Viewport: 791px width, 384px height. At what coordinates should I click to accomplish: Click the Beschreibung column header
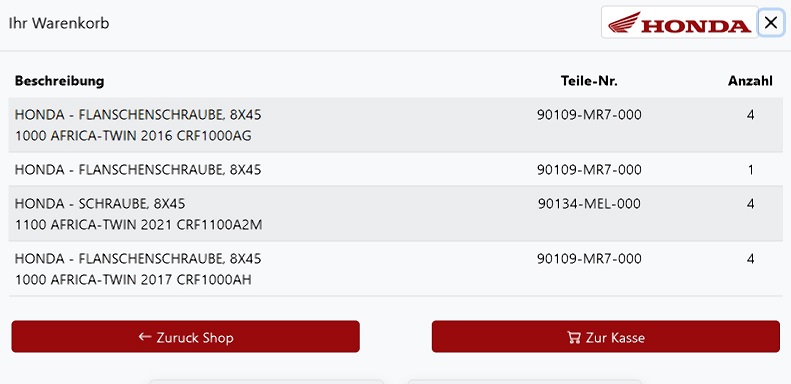pos(60,81)
